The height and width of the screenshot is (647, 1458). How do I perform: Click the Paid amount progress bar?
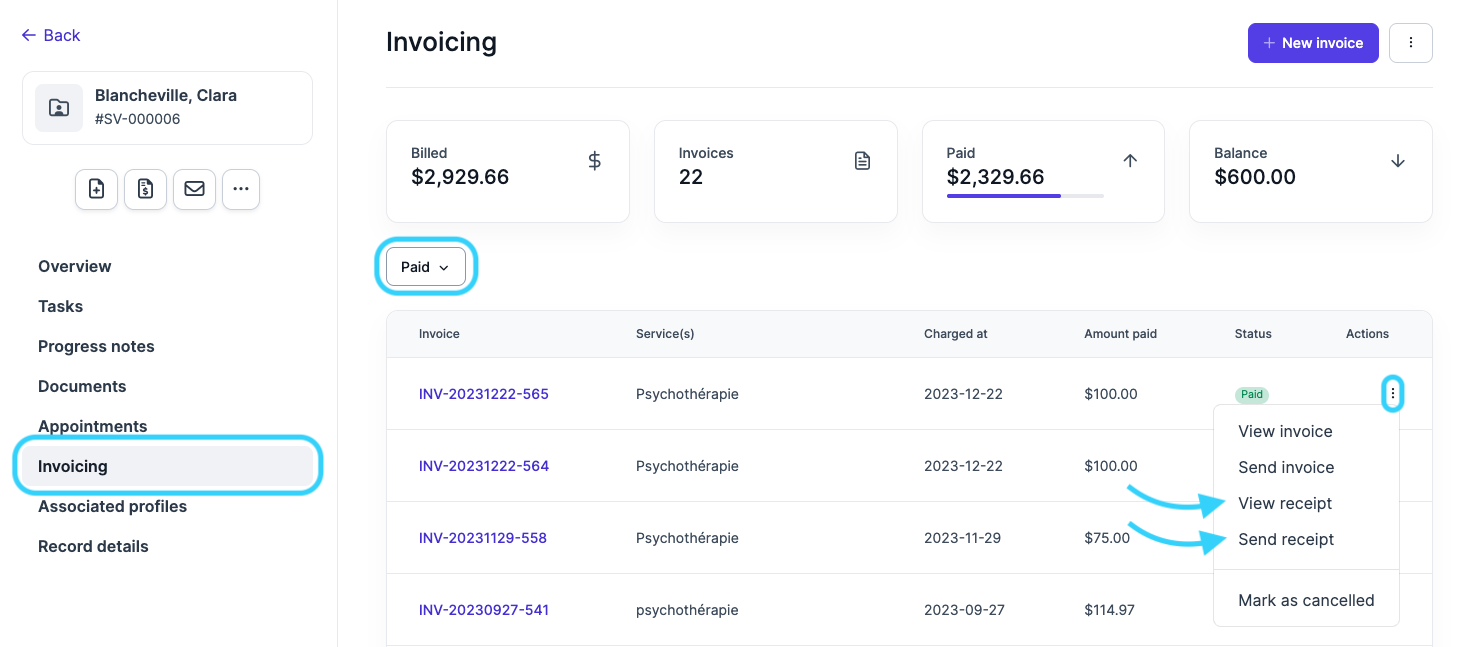1024,196
